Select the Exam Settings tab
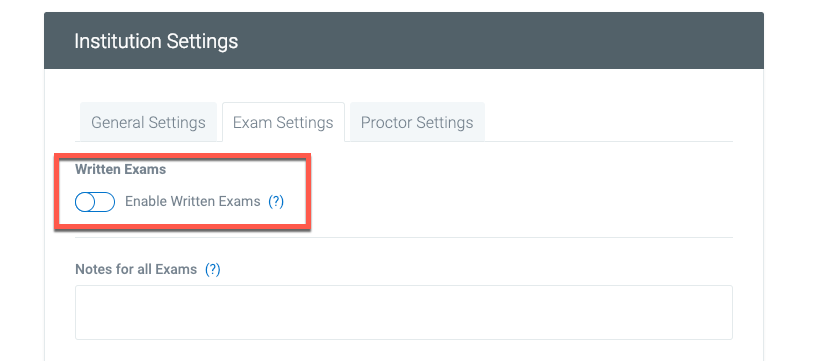The image size is (815, 361). click(283, 123)
